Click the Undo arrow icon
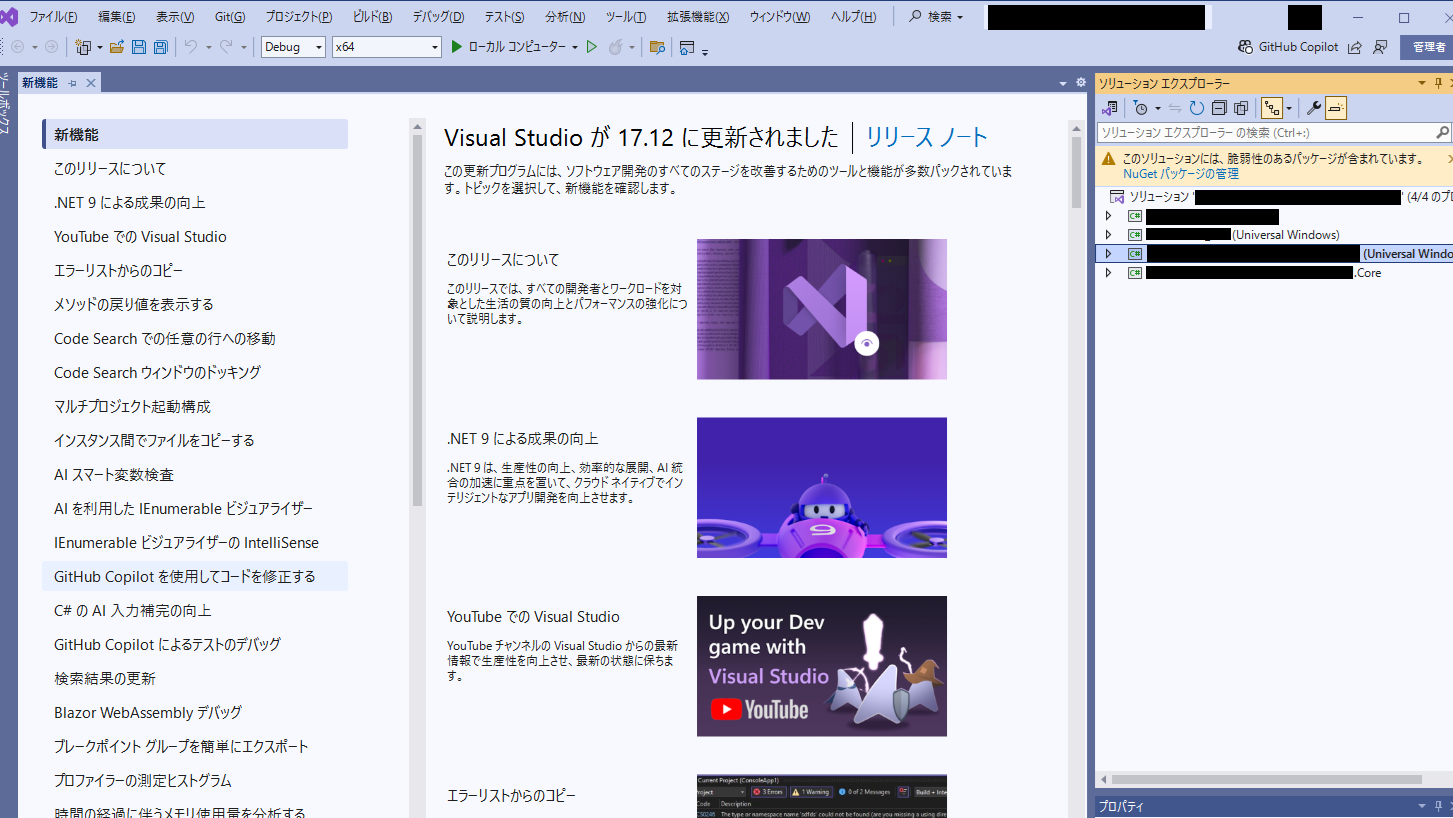This screenshot has width=1453, height=818. (190, 47)
